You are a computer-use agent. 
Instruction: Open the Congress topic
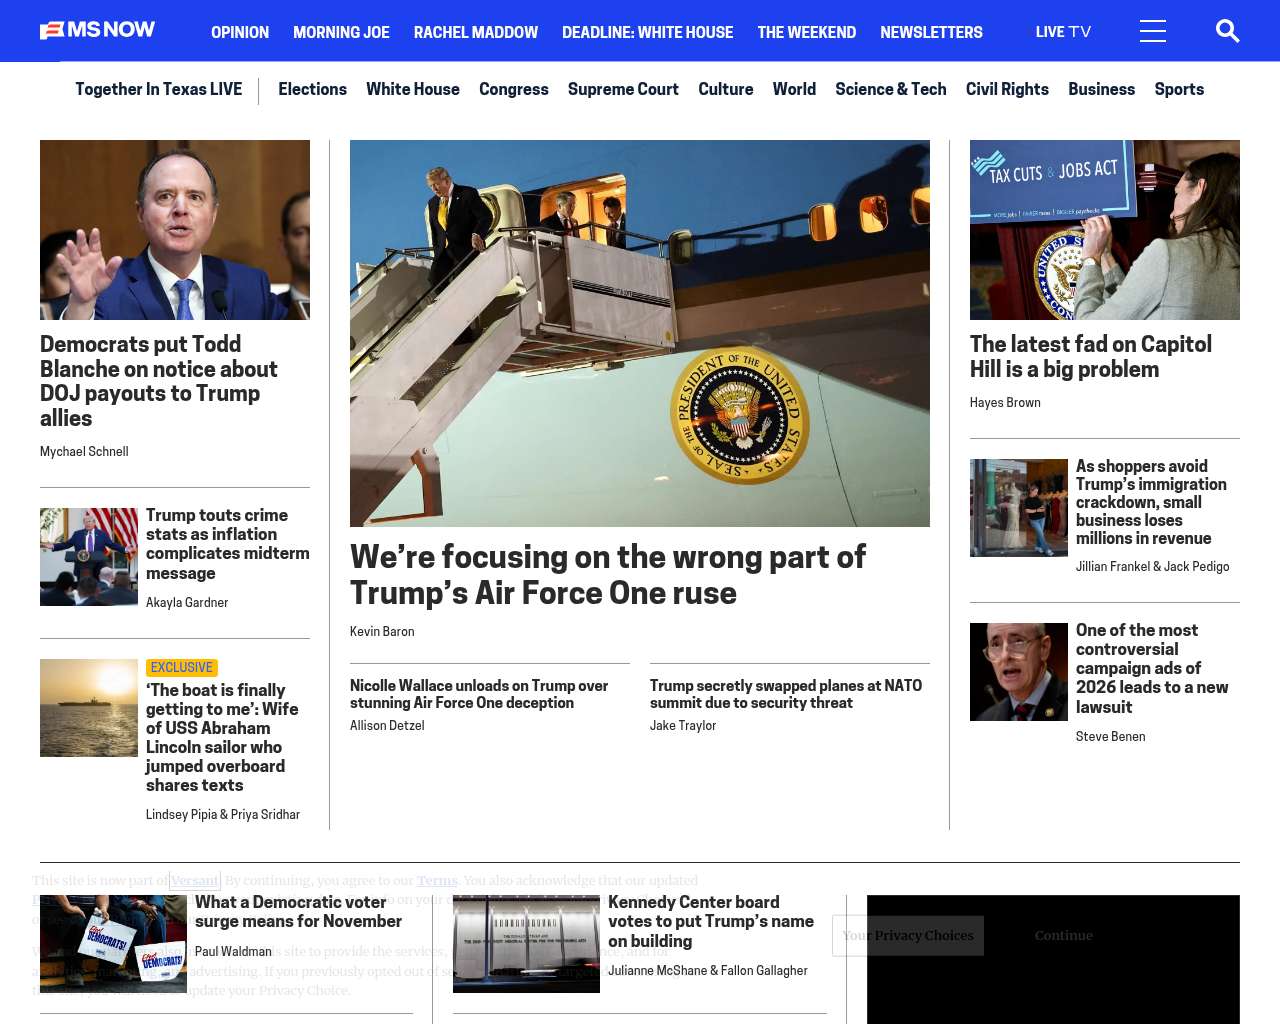coord(514,89)
